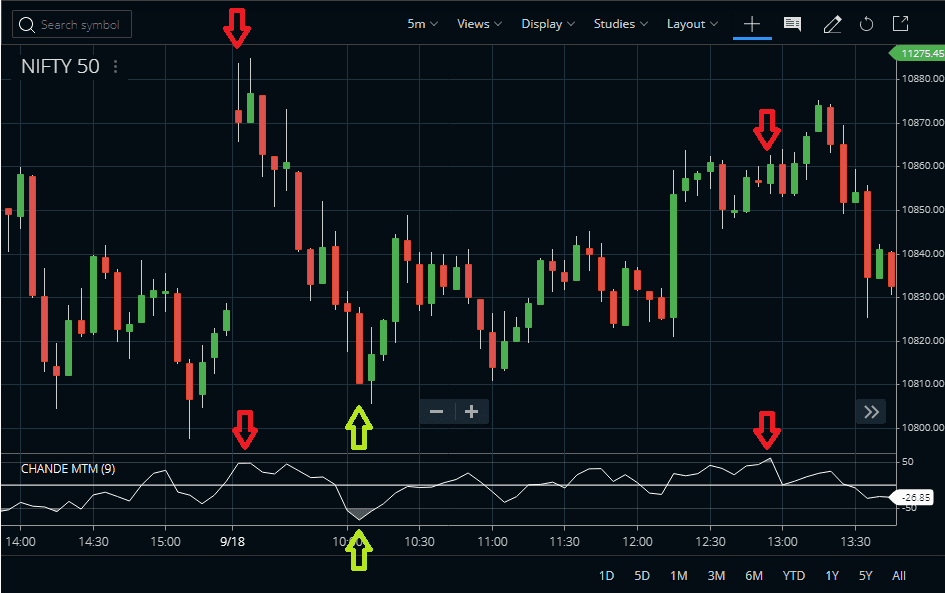Viewport: 945px width, 593px height.
Task: Click the 10800.00 price axis label
Action: coord(922,427)
